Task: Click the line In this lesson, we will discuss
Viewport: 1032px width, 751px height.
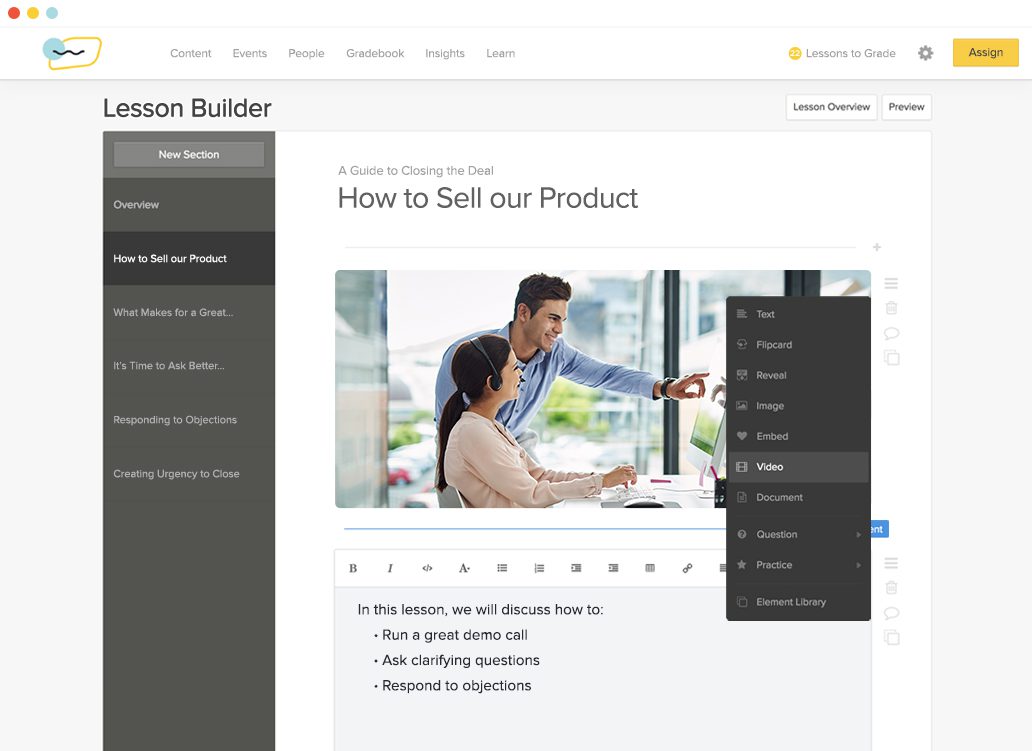Action: click(x=480, y=609)
